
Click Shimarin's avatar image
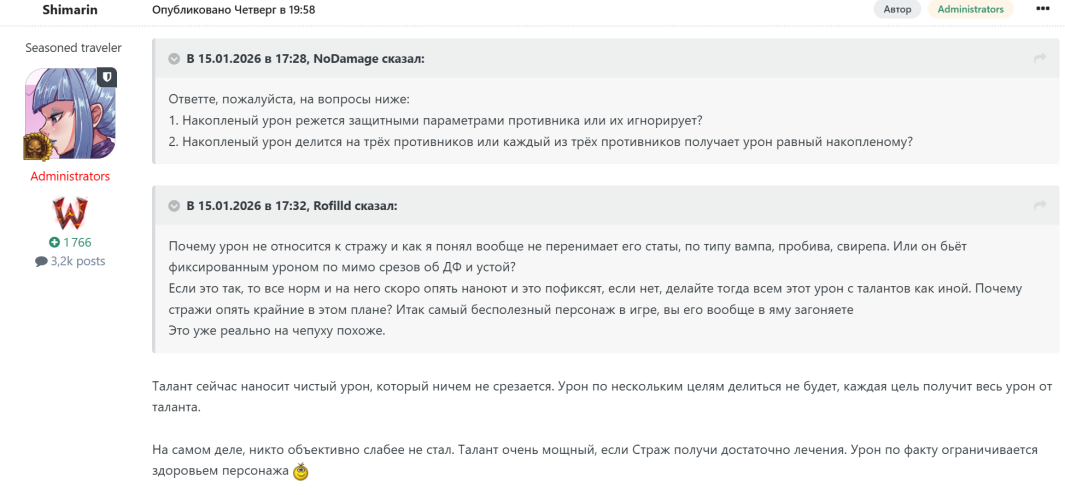tap(70, 113)
